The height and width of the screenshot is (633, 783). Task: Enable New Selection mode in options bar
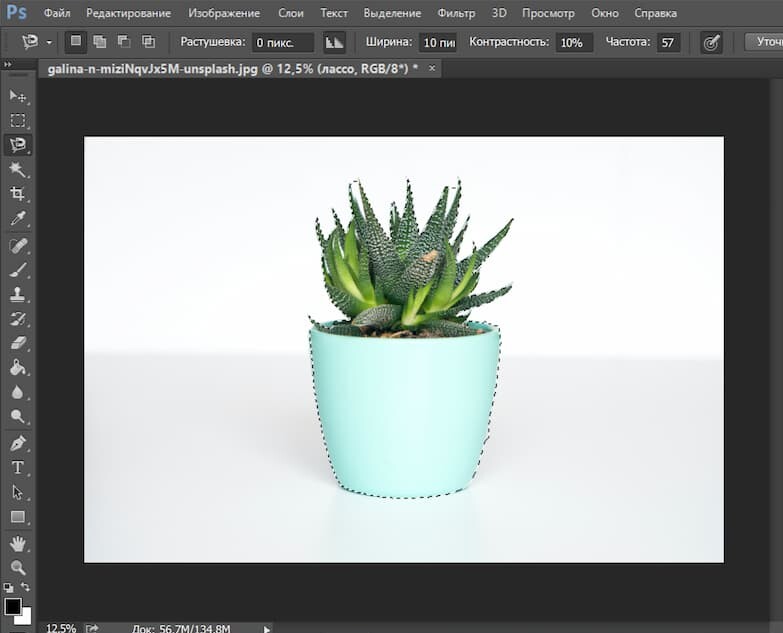pos(76,42)
